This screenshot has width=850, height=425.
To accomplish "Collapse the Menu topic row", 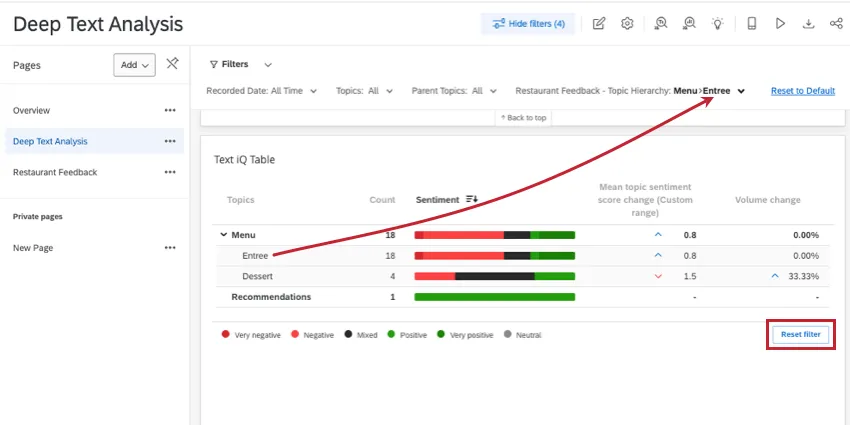I will point(223,235).
